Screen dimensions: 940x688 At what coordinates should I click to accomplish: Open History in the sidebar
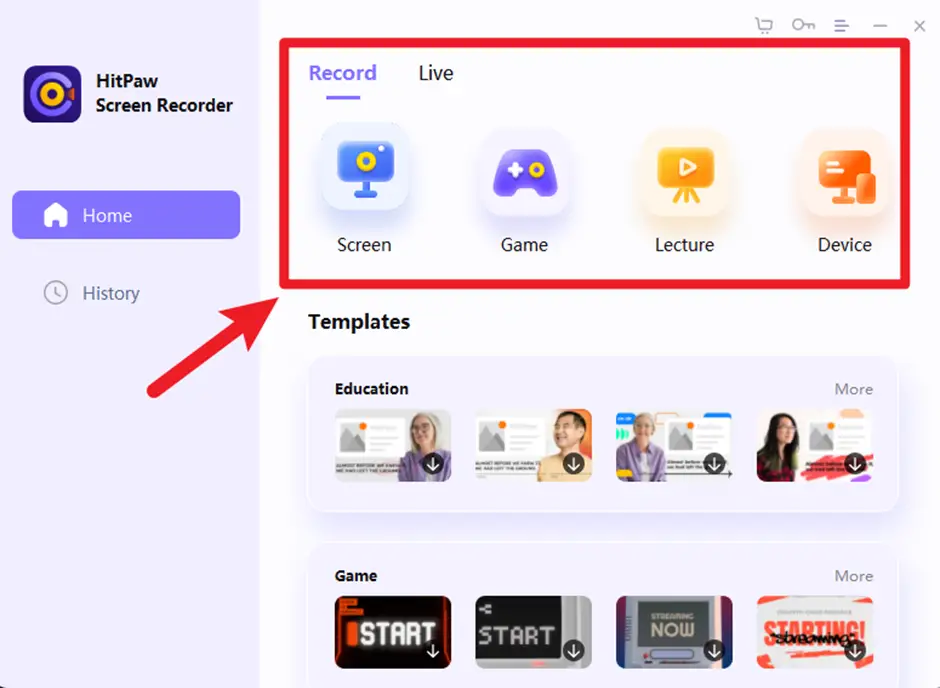click(111, 293)
